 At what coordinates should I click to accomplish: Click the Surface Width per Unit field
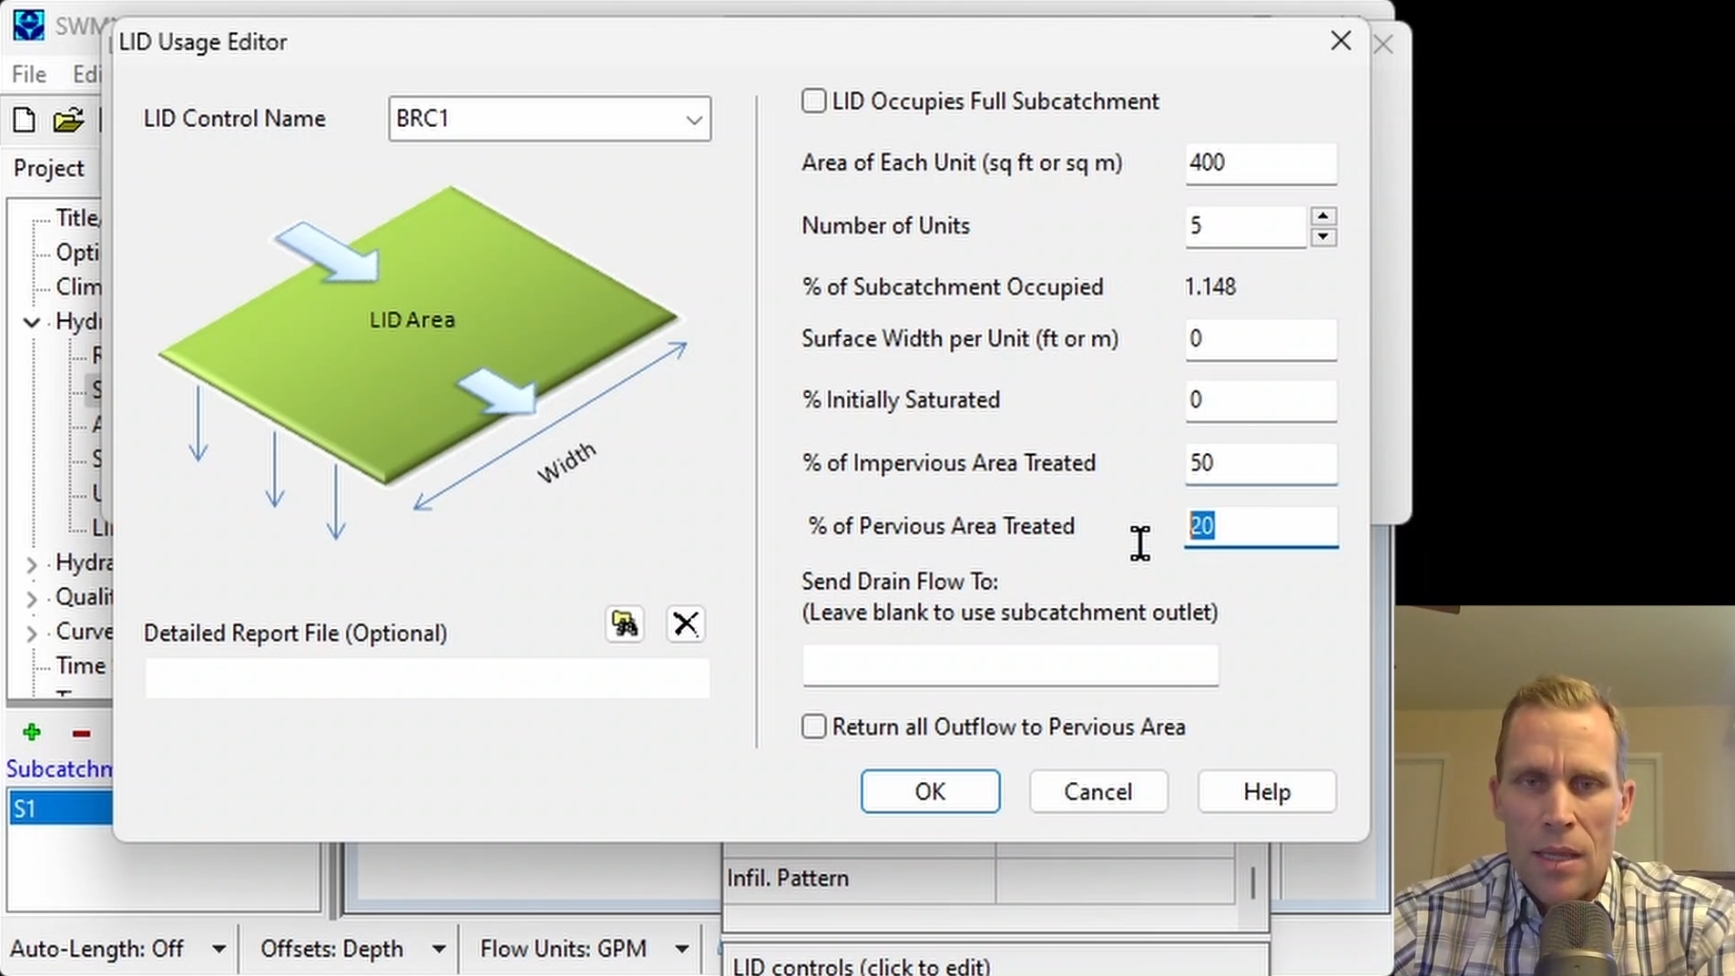pos(1261,339)
